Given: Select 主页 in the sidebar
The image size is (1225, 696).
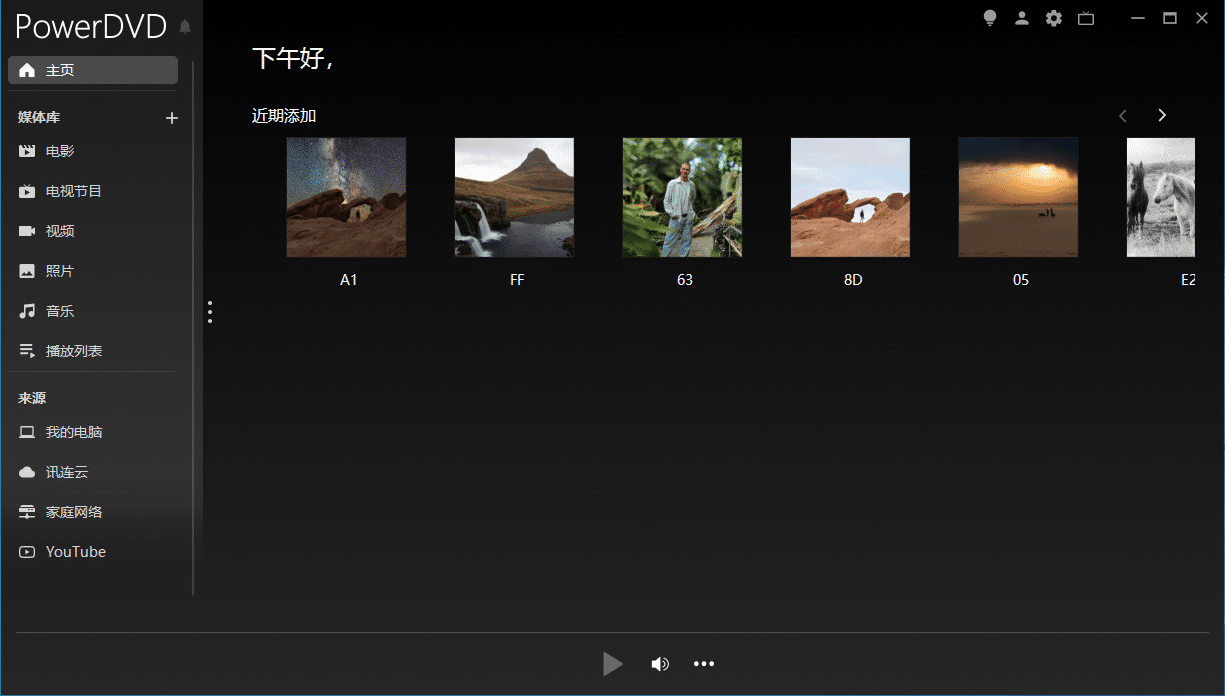Looking at the screenshot, I should coord(93,70).
